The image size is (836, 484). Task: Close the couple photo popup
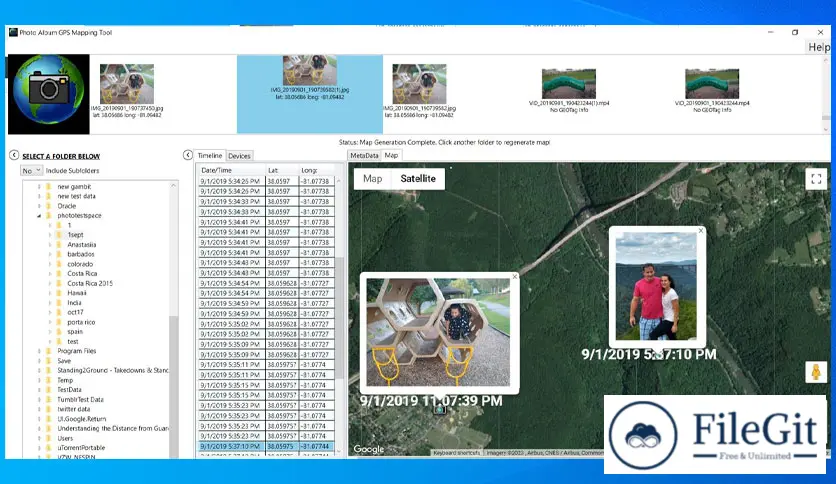(701, 231)
